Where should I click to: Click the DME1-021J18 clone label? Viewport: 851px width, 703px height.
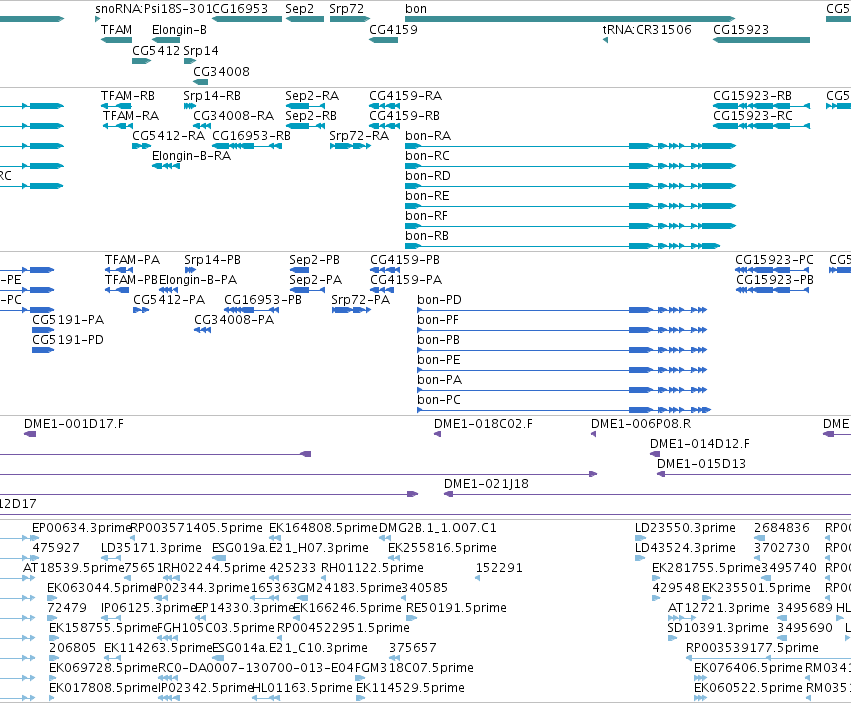click(486, 484)
